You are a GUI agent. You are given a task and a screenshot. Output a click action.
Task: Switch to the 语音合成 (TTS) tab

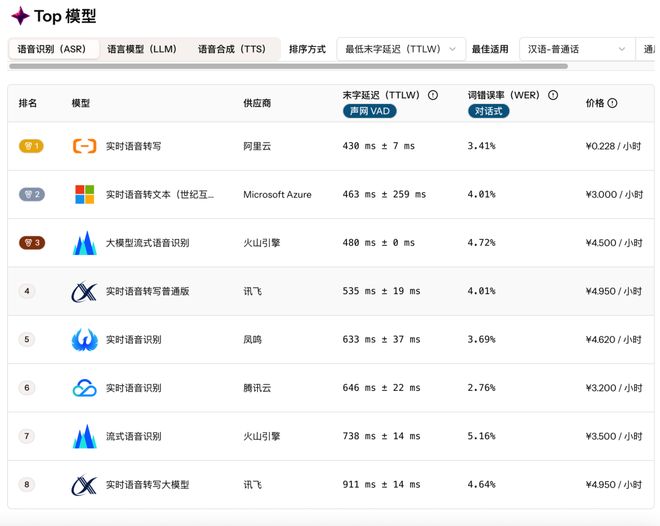(x=234, y=49)
